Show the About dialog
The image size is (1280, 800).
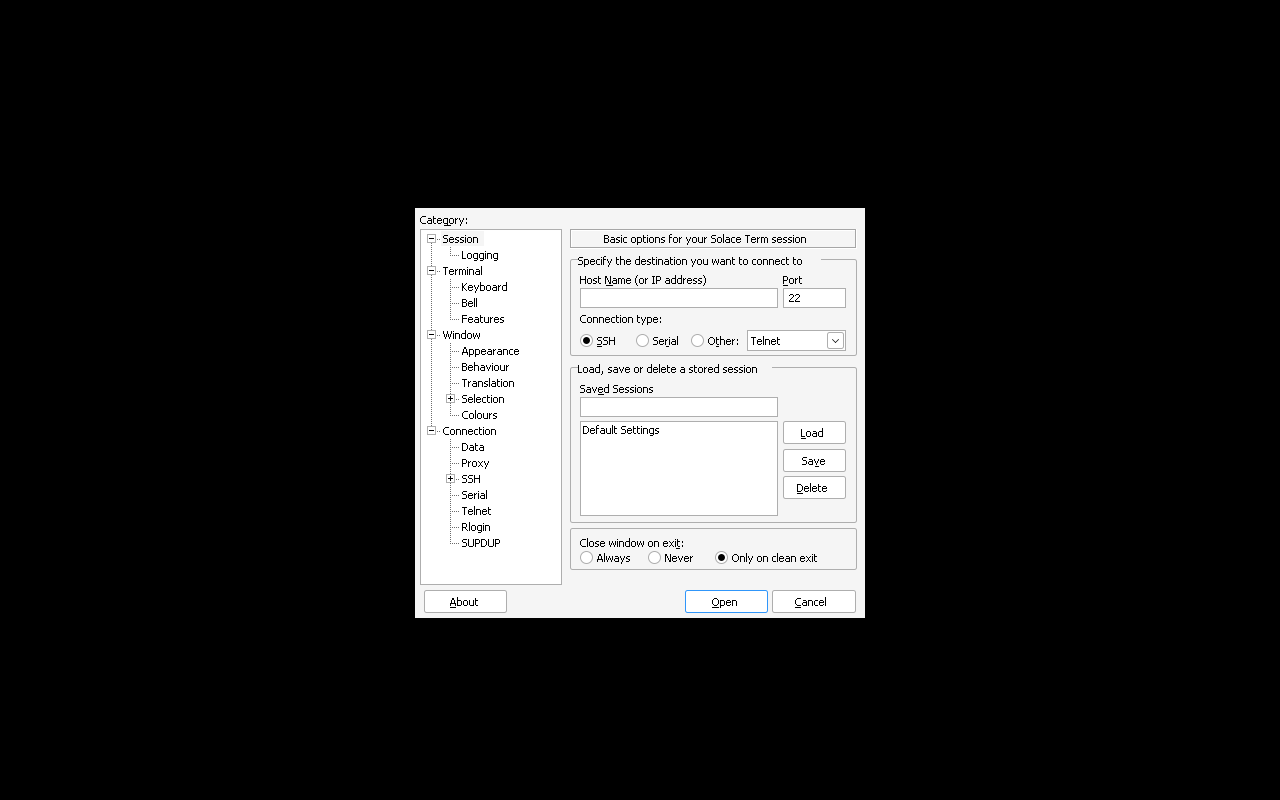(x=465, y=602)
